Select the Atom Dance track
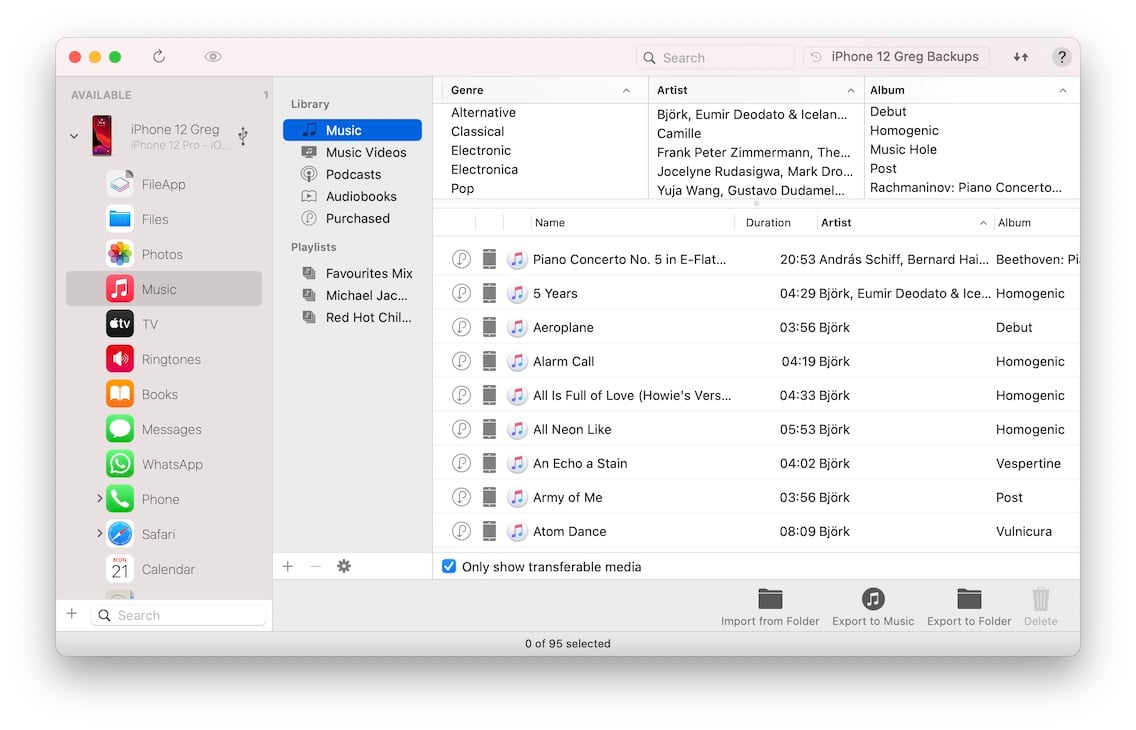Image resolution: width=1136 pixels, height=730 pixels. pyautogui.click(x=756, y=531)
